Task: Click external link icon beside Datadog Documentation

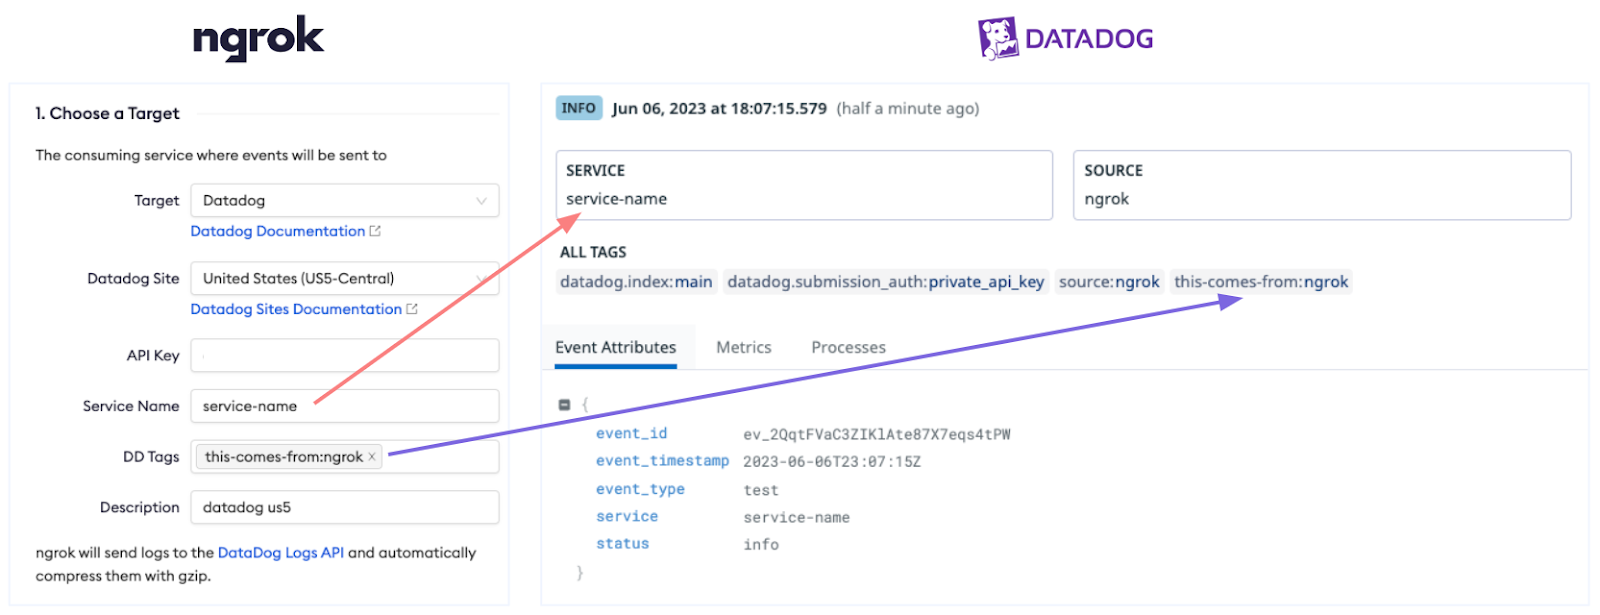Action: [x=375, y=231]
